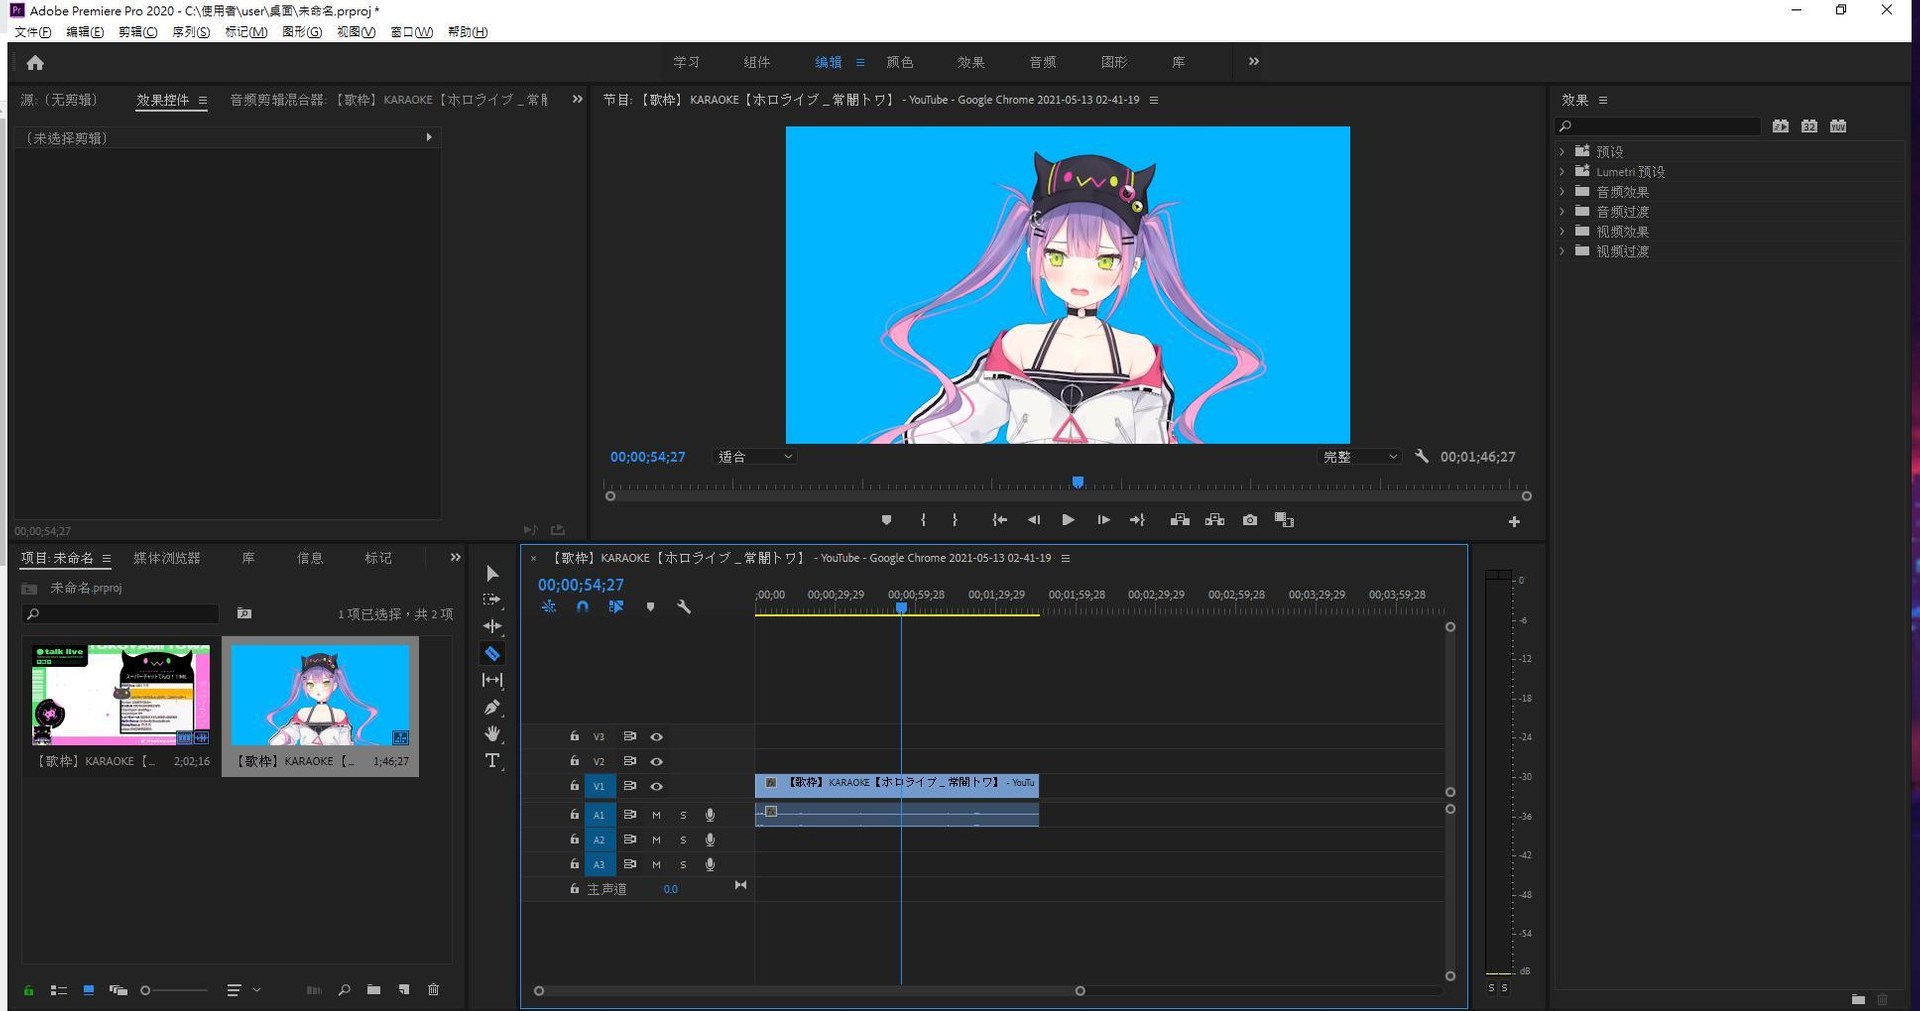
Task: Toggle linked selection in timeline
Action: [x=616, y=607]
